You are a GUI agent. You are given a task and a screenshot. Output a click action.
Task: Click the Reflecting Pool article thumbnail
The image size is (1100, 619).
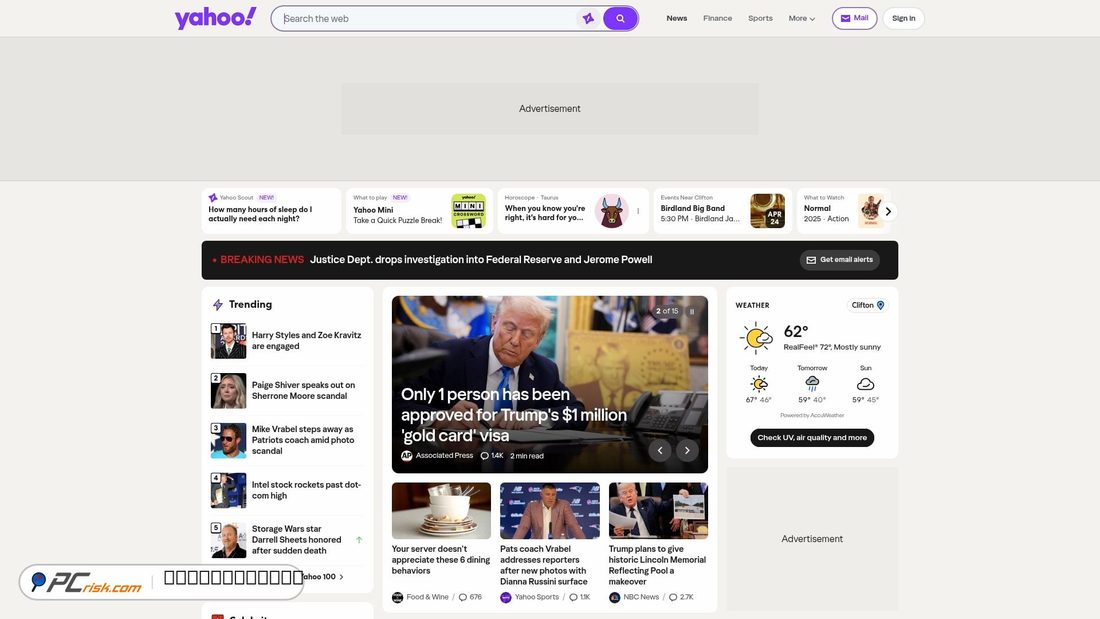tap(658, 511)
